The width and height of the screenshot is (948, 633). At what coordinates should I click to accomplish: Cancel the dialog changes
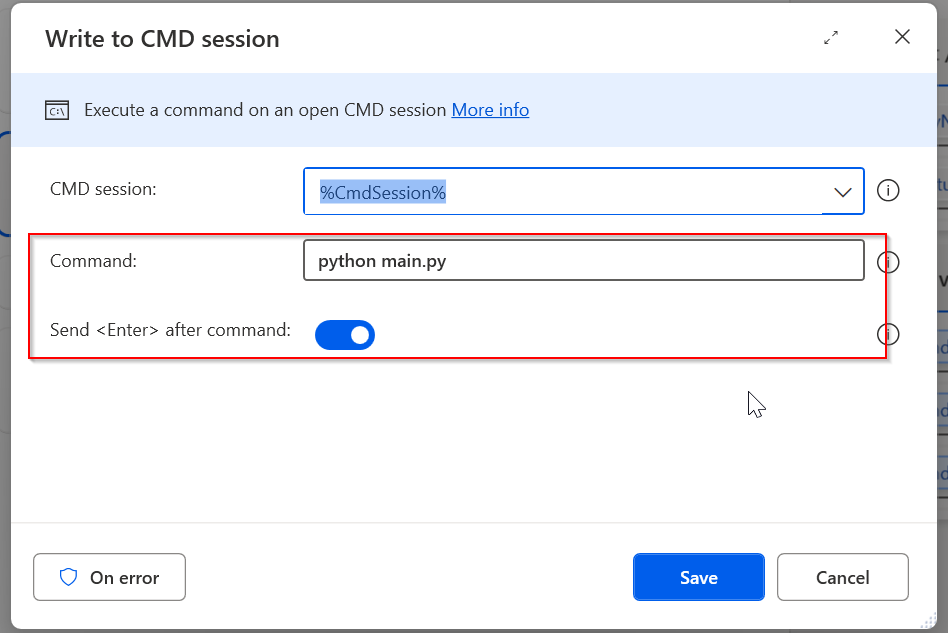tap(842, 577)
